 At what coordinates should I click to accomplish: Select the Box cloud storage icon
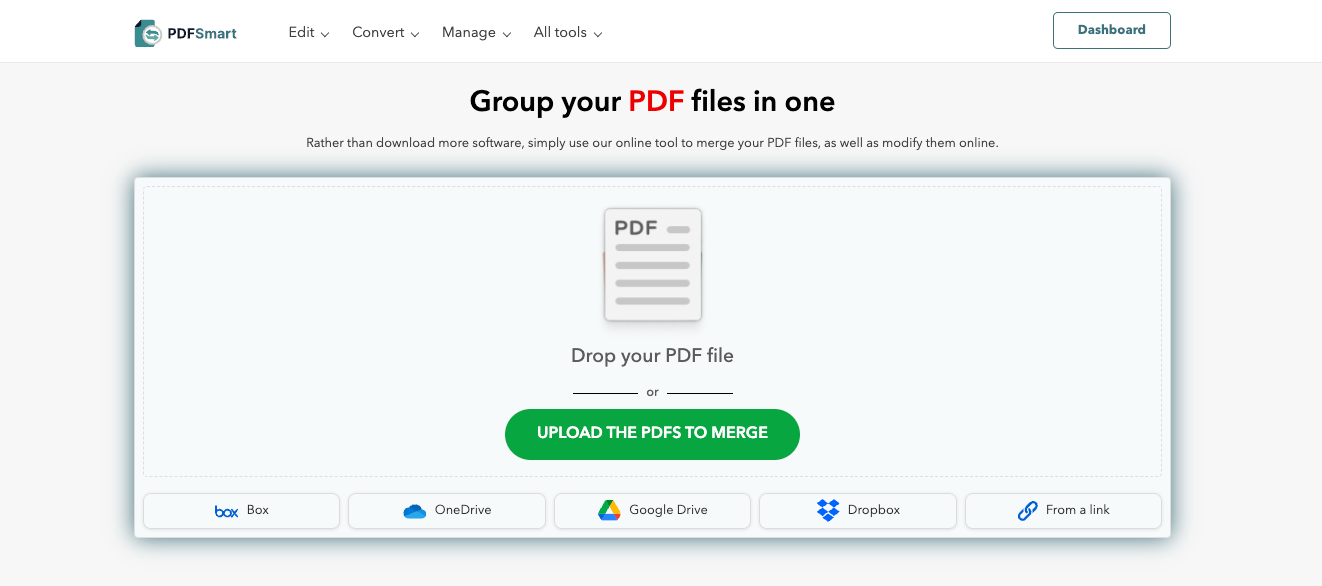(226, 511)
